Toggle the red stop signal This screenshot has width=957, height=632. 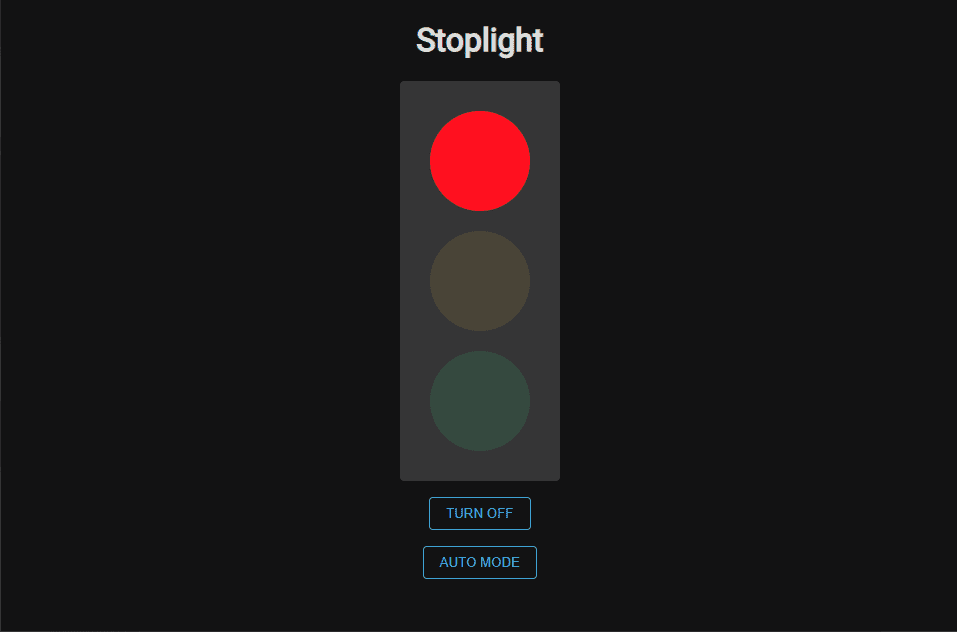click(480, 161)
